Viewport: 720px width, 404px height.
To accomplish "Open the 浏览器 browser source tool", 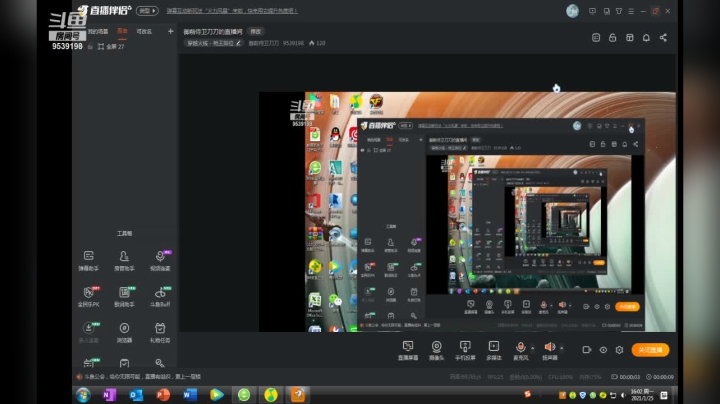I will [x=124, y=332].
